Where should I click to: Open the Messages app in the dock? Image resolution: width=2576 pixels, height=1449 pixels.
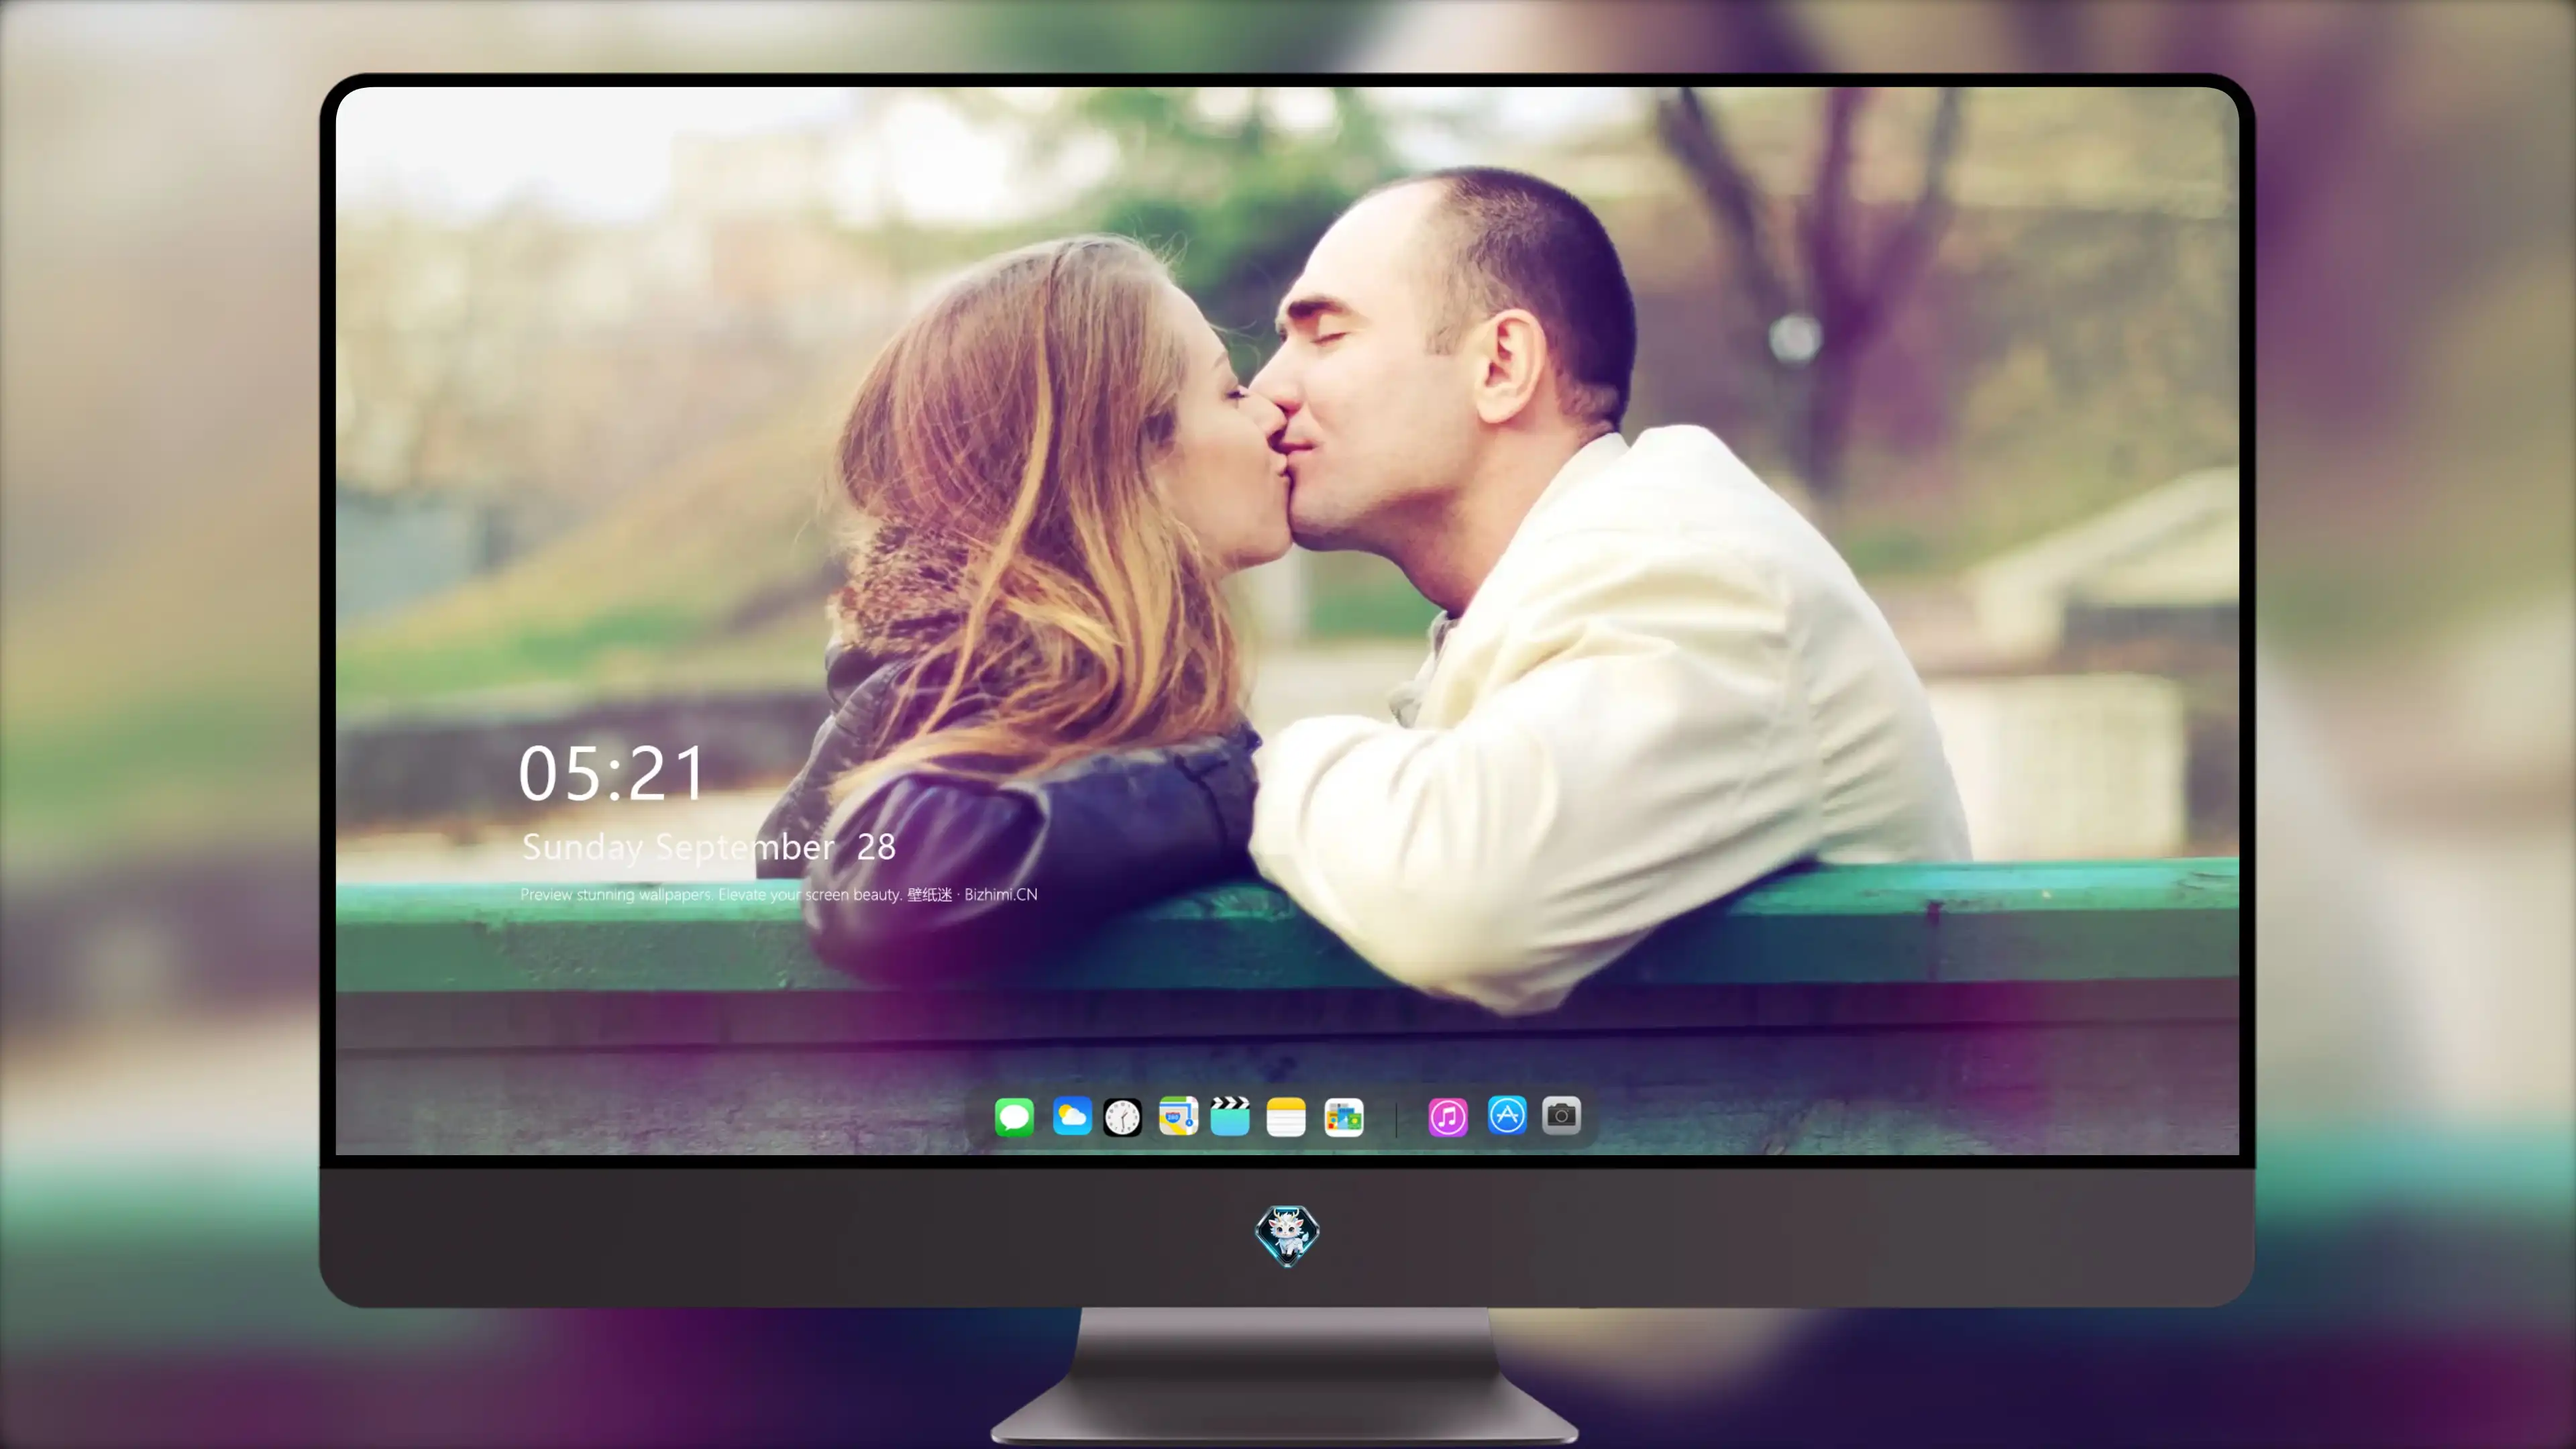pyautogui.click(x=1014, y=1116)
